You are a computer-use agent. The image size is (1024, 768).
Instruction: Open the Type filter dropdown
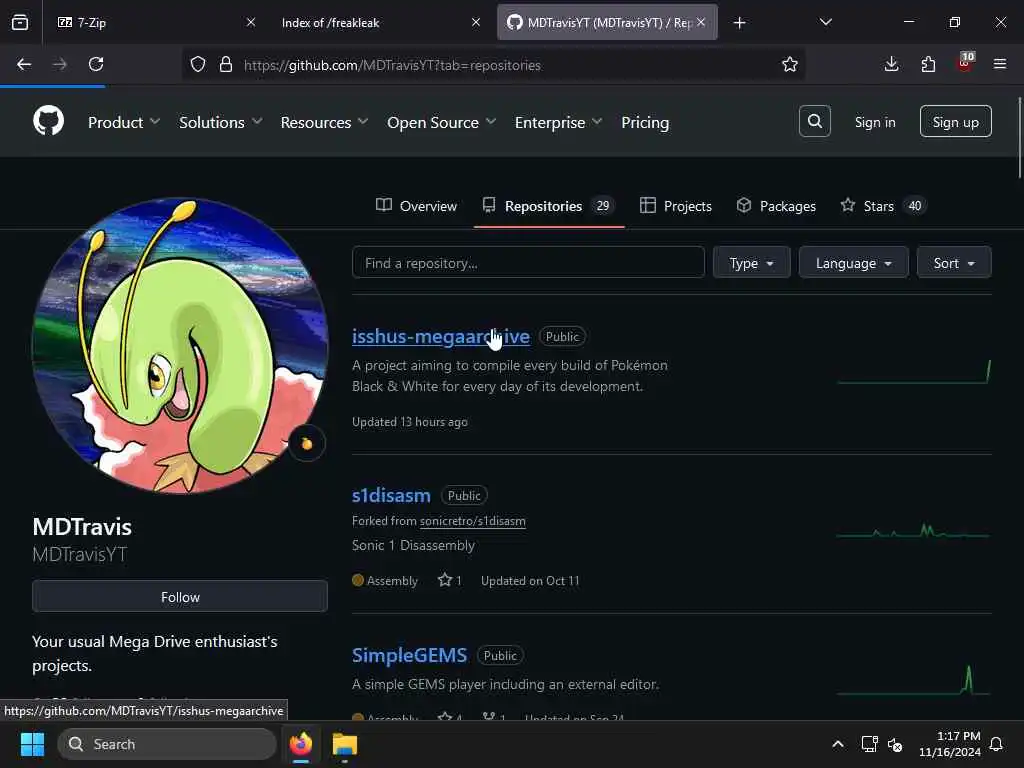[x=752, y=263]
